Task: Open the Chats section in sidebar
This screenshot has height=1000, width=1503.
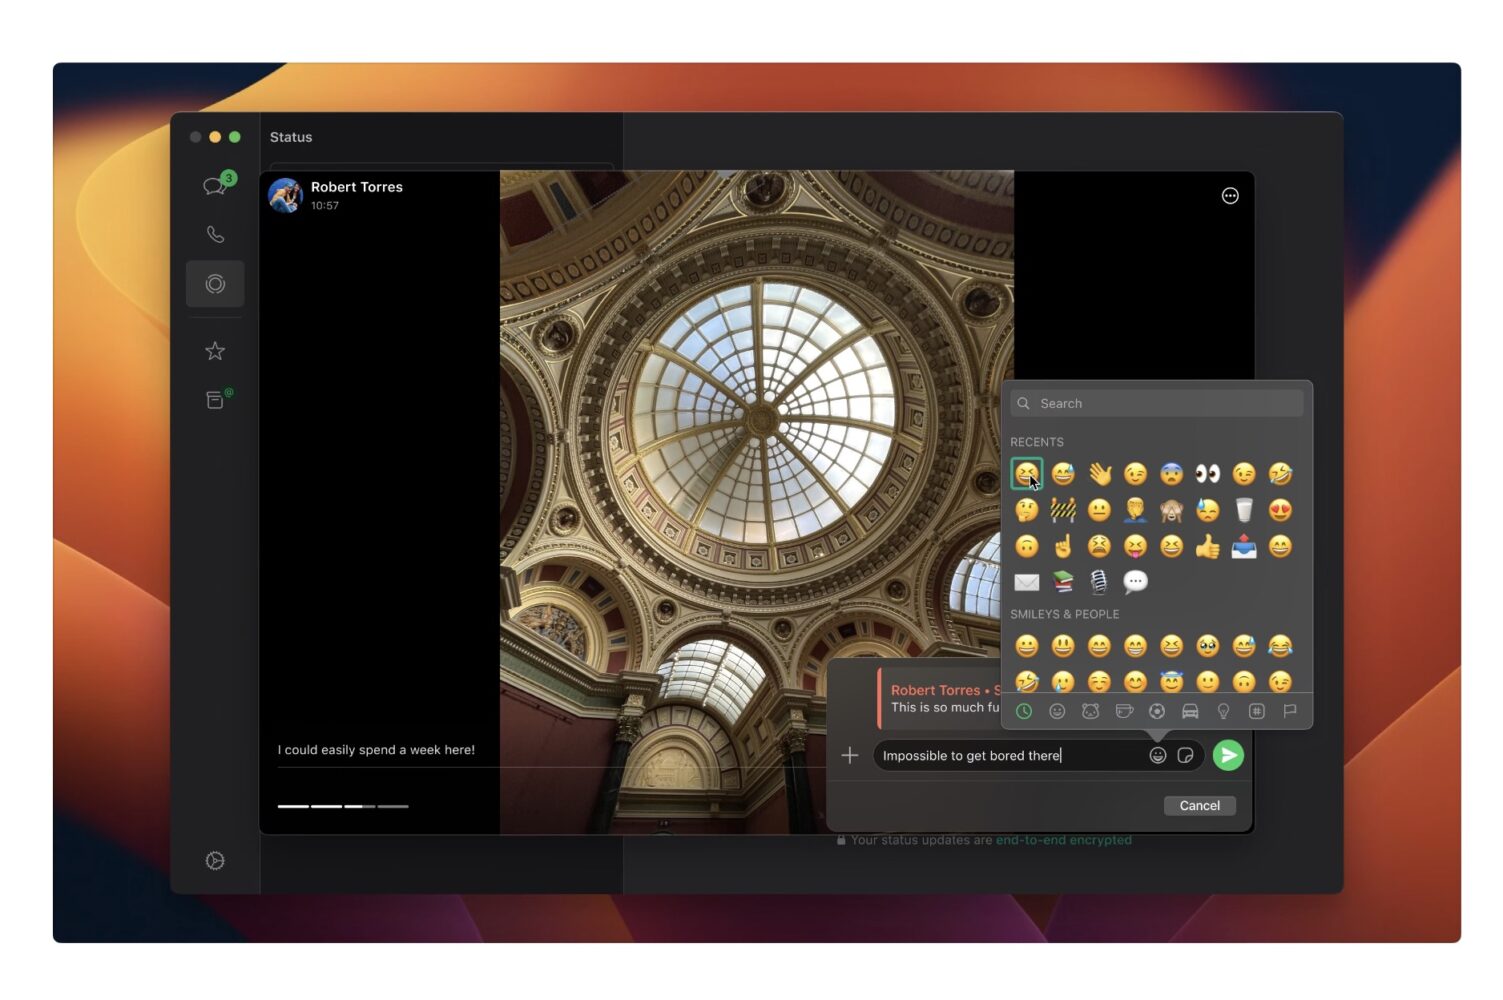Action: [215, 186]
